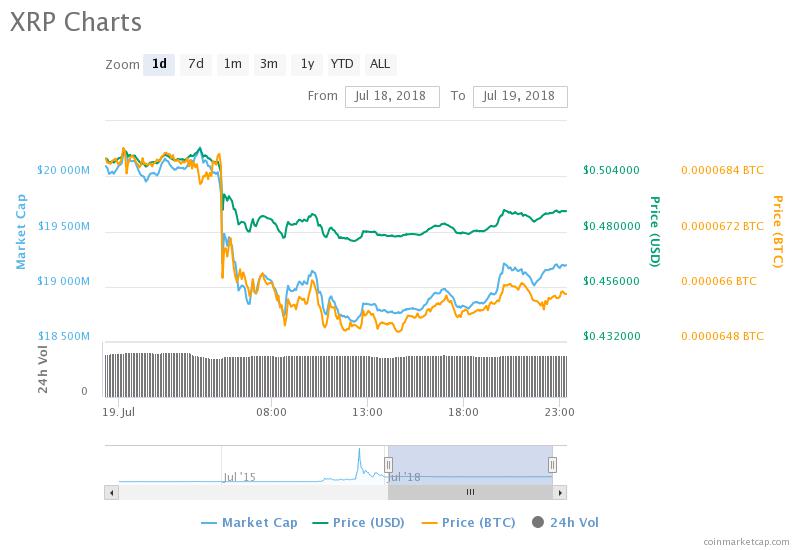
Task: Click the navigator right scroll arrow
Action: tap(560, 492)
